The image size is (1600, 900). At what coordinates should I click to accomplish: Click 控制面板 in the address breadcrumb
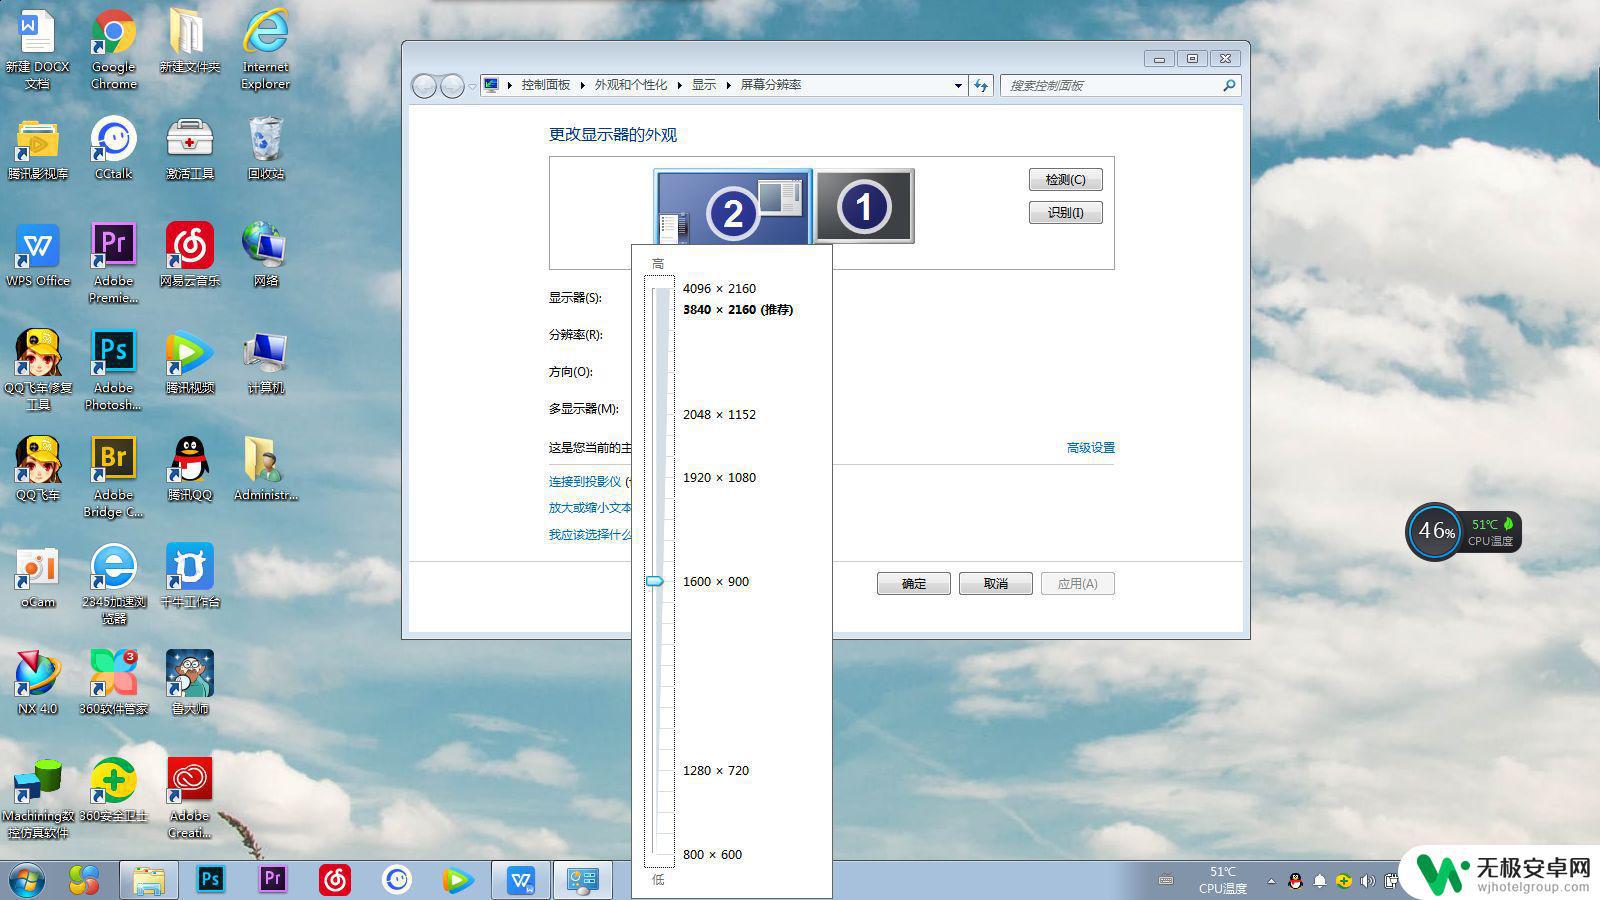click(x=545, y=85)
